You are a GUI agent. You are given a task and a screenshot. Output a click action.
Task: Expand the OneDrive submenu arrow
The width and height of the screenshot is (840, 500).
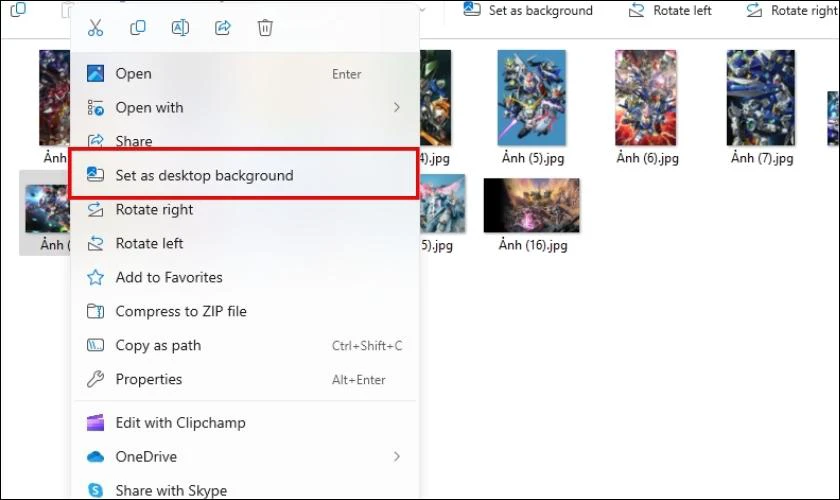[x=397, y=457]
